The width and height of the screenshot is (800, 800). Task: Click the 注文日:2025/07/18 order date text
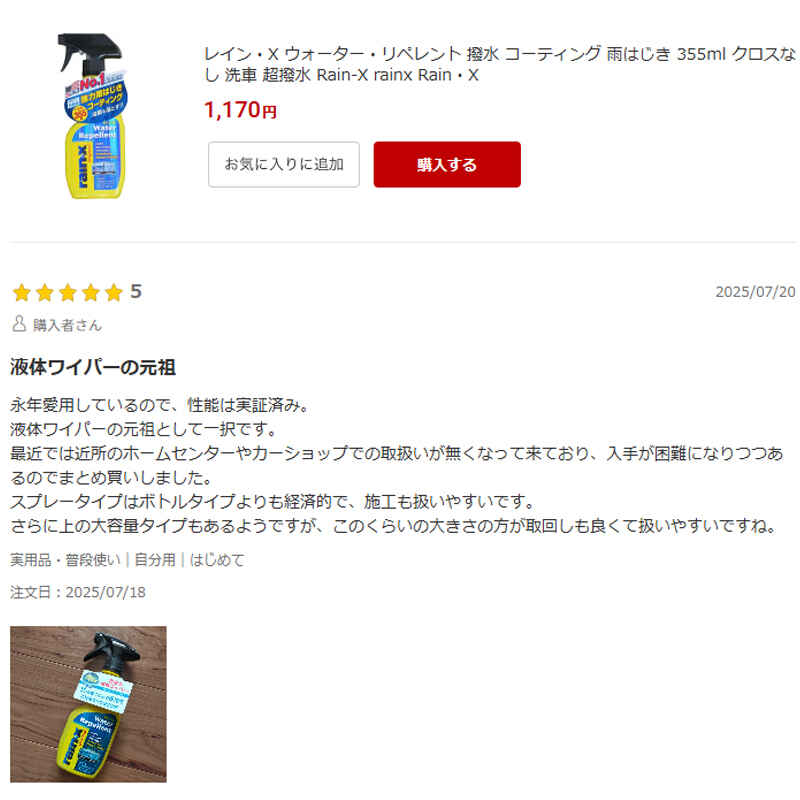tap(78, 592)
